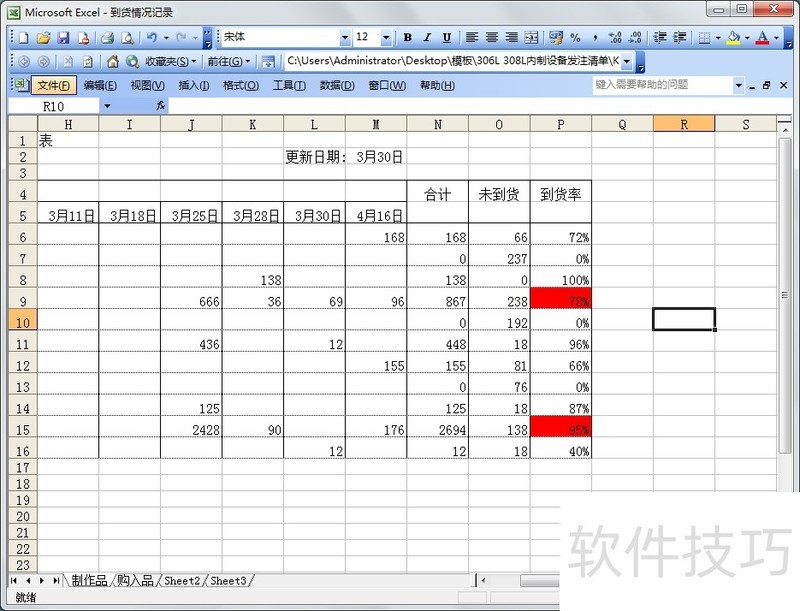The height and width of the screenshot is (611, 800).
Task: Apply italic formatting
Action: coord(425,37)
